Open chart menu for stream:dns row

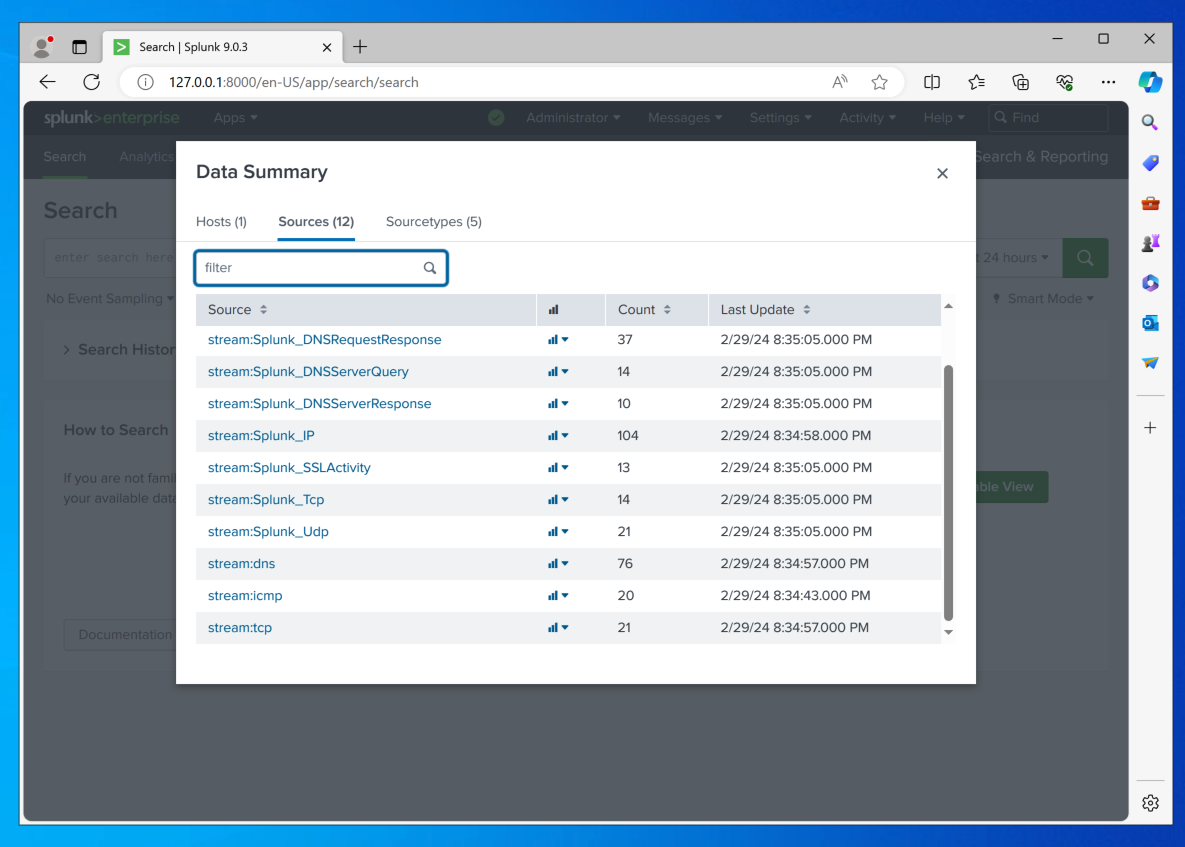[558, 564]
